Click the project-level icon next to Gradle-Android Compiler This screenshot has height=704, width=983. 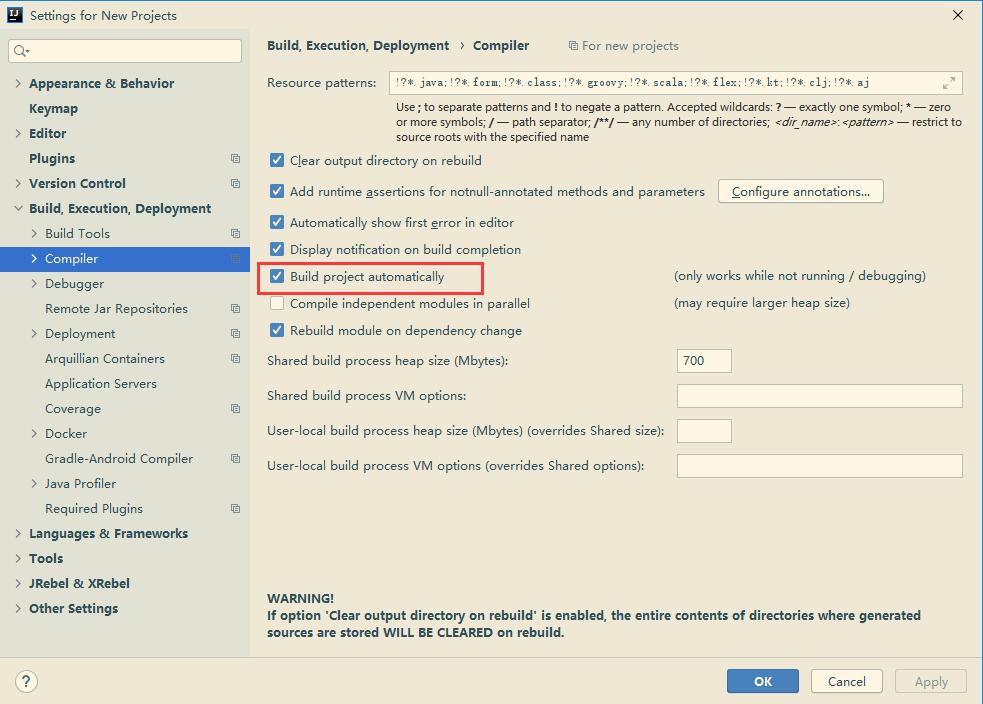coord(235,459)
